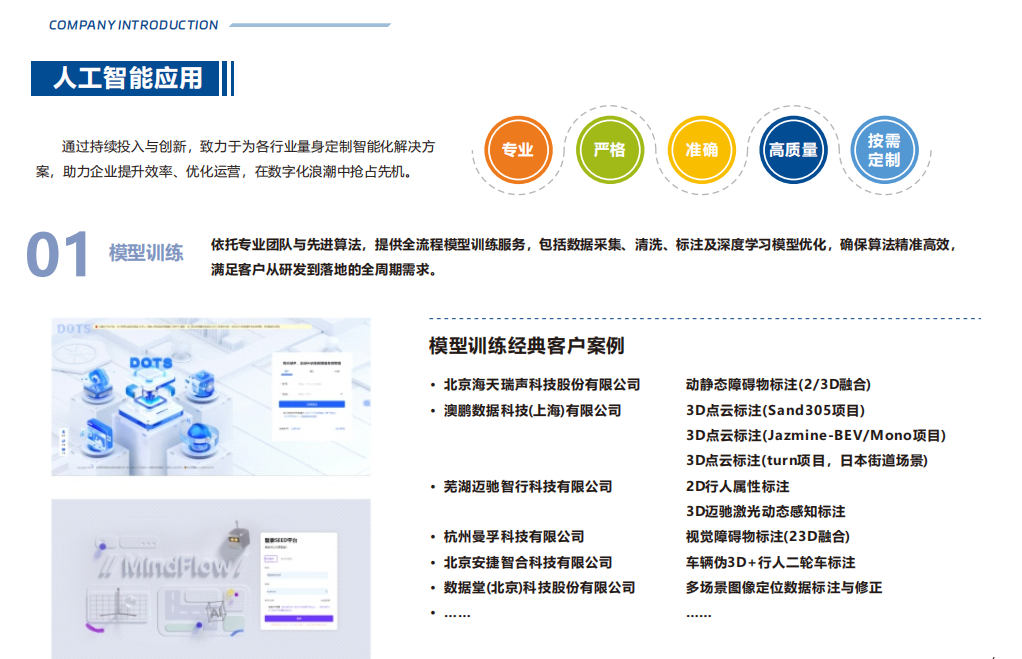Click the 模型训练 section heading
1022x659 pixels.
pyautogui.click(x=146, y=253)
